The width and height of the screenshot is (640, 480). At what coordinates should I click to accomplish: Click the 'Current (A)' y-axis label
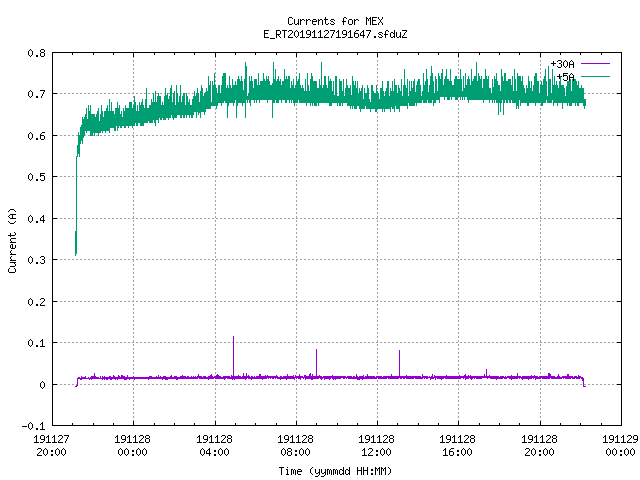[12, 240]
